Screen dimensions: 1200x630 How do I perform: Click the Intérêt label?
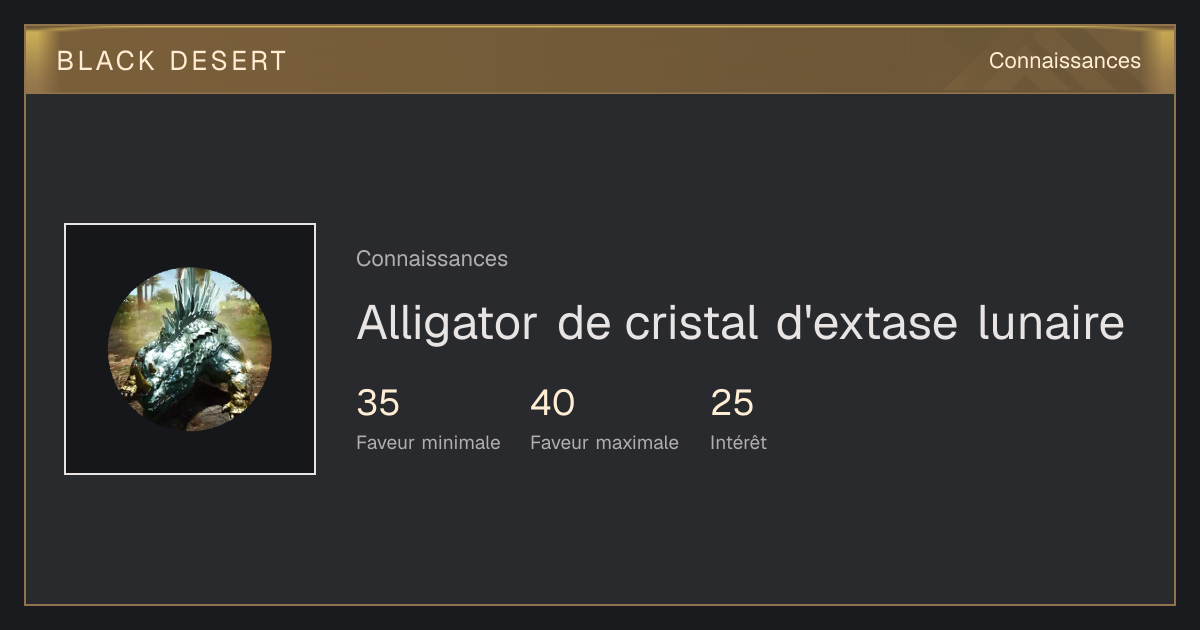[738, 443]
